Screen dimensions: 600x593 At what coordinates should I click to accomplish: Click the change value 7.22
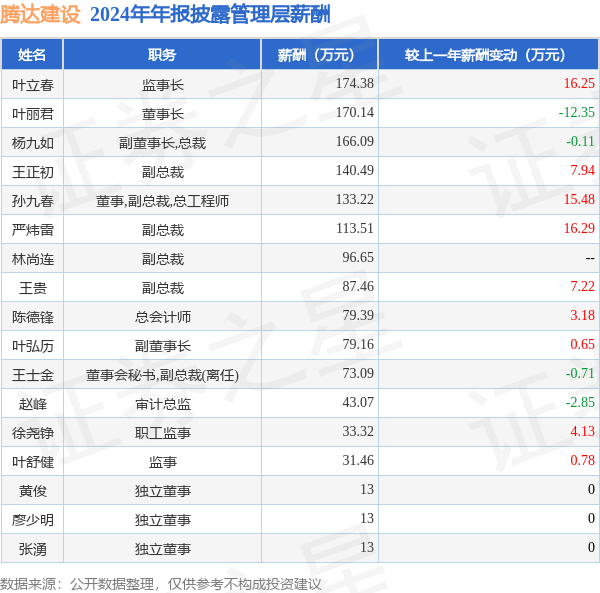point(583,287)
